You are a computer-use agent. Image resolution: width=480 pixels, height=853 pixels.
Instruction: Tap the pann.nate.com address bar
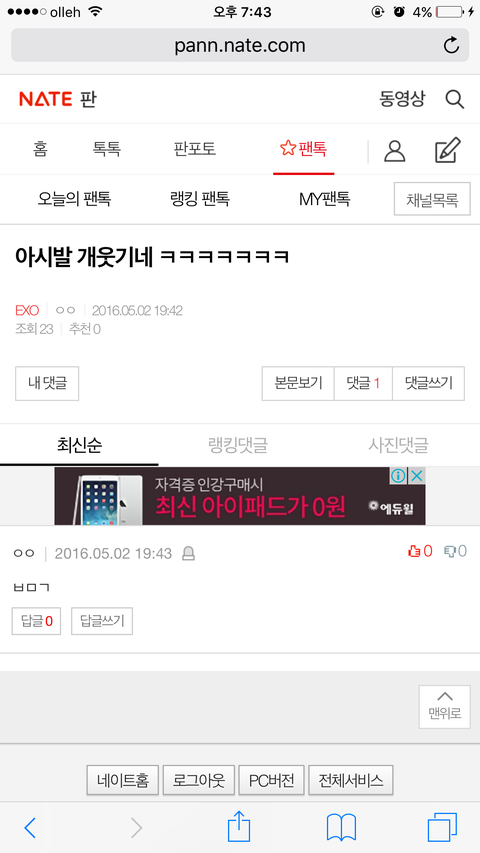click(240, 45)
